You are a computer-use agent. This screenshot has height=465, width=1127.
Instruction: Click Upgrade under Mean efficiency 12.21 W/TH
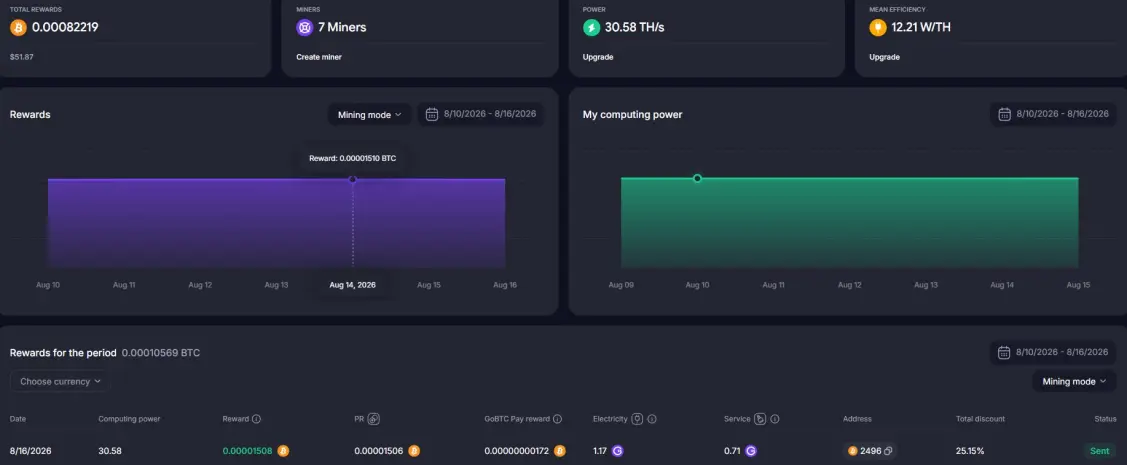coord(884,57)
